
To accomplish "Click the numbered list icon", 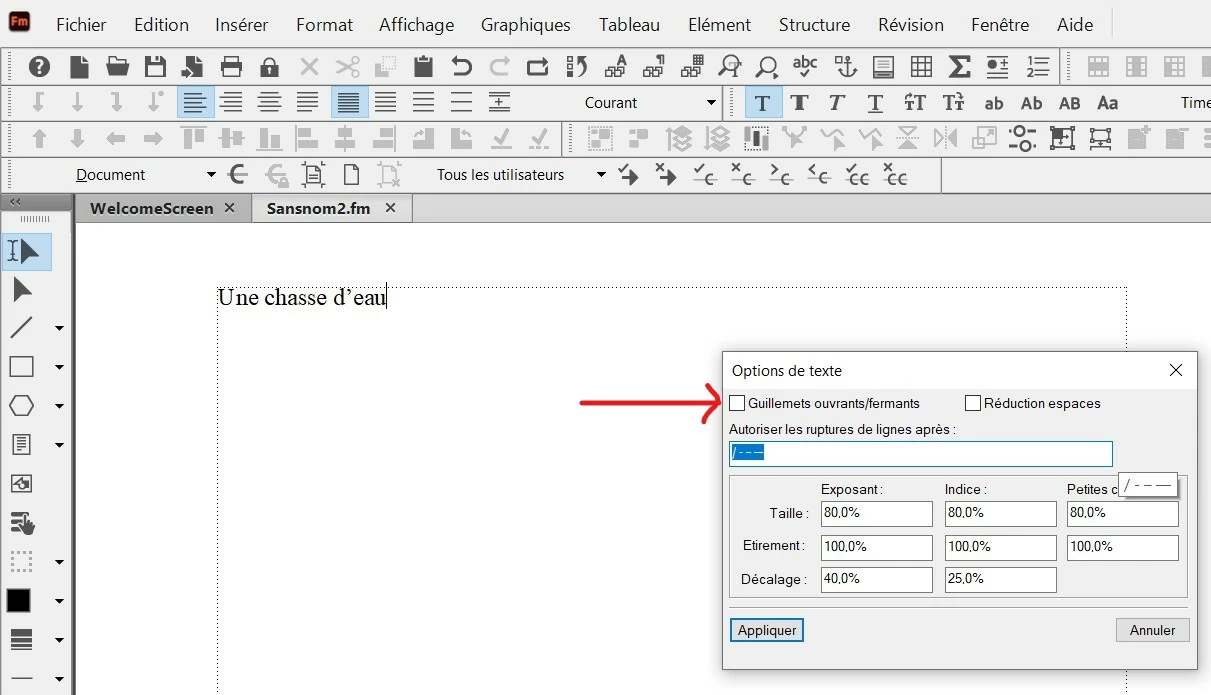I will click(x=1038, y=67).
